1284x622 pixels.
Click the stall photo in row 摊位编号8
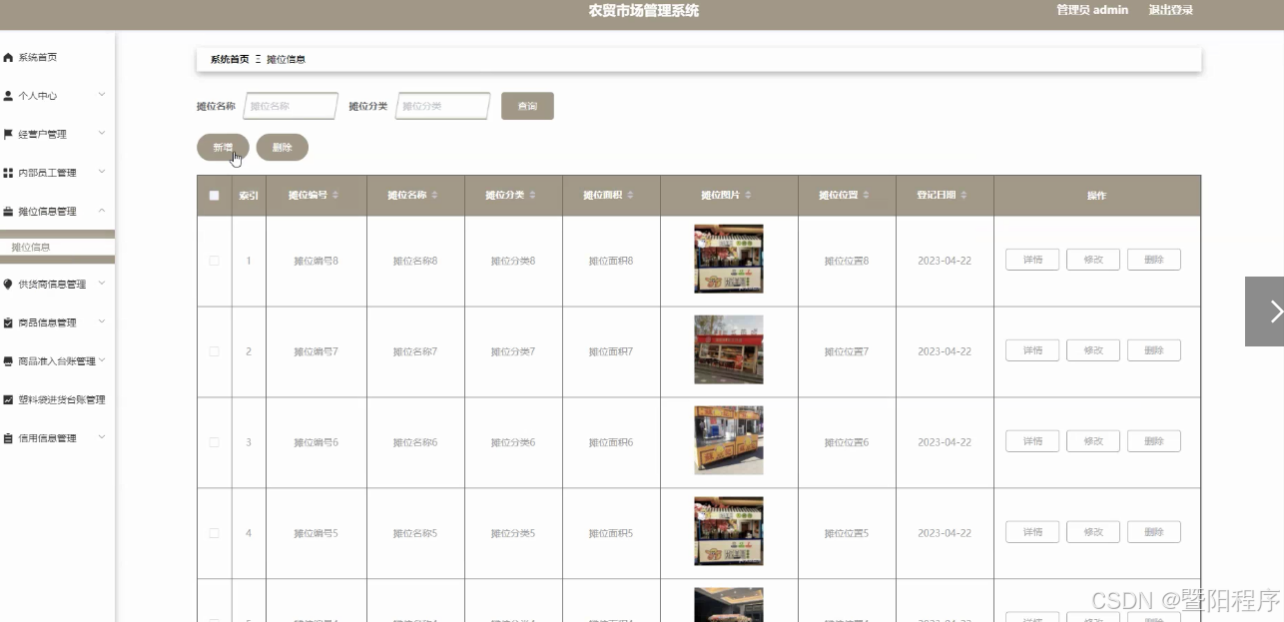click(729, 259)
